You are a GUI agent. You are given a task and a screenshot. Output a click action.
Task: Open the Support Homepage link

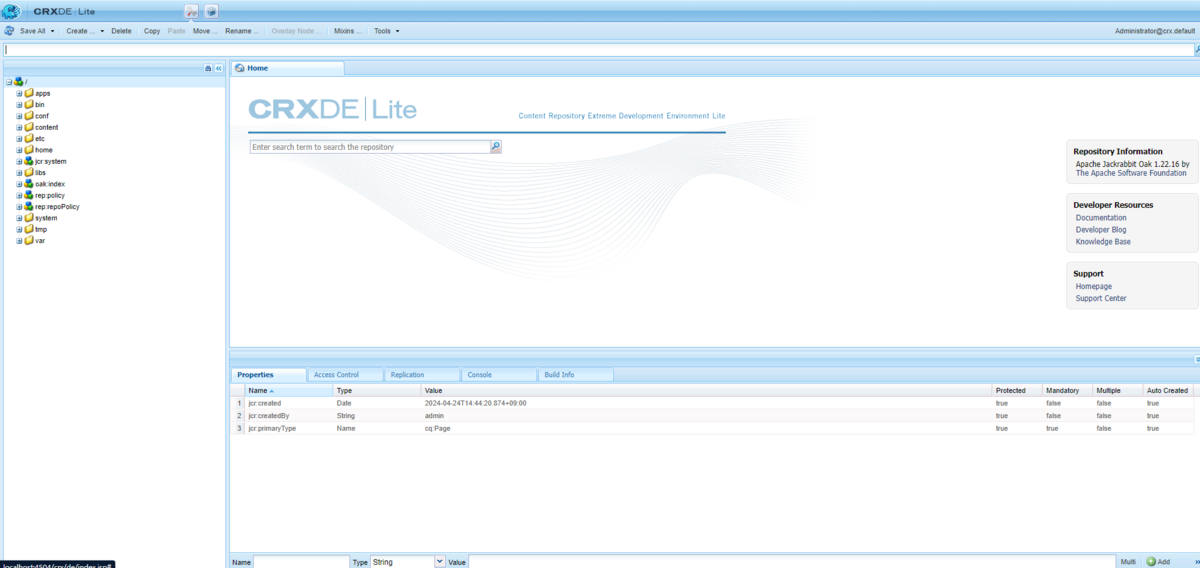[1094, 286]
